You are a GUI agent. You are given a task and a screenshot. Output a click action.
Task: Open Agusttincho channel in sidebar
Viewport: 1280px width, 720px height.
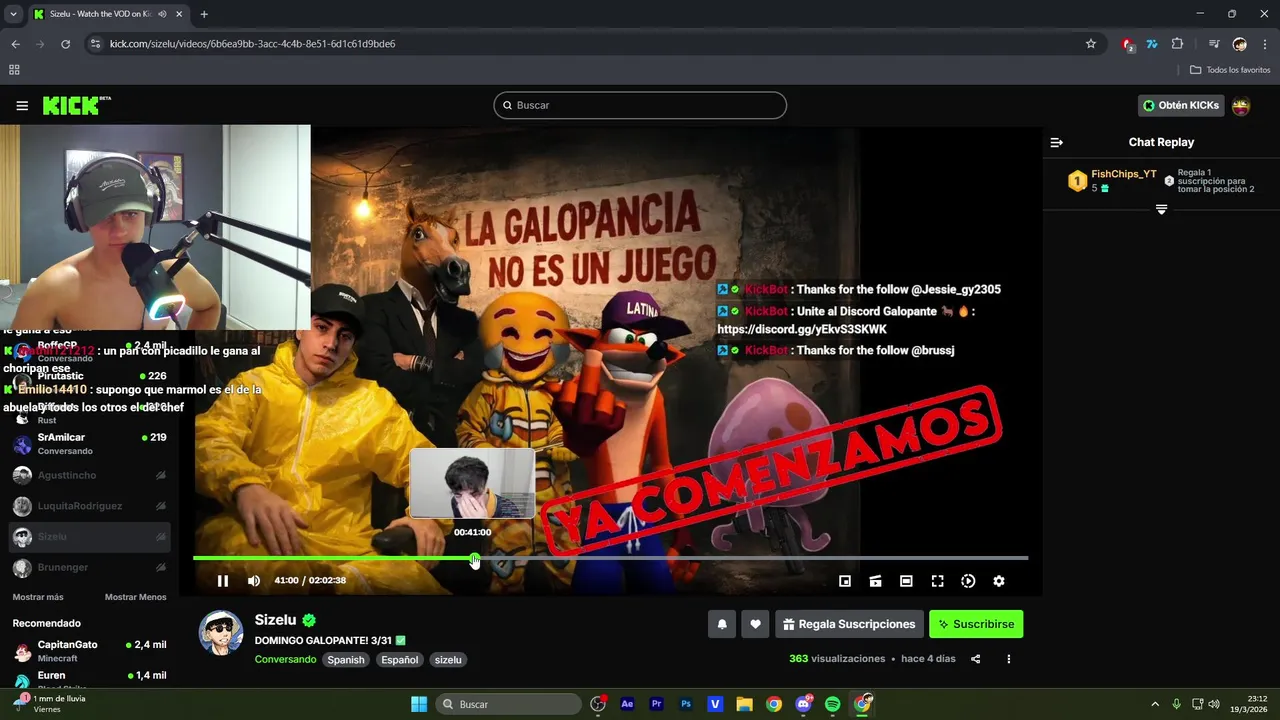tap(90, 475)
